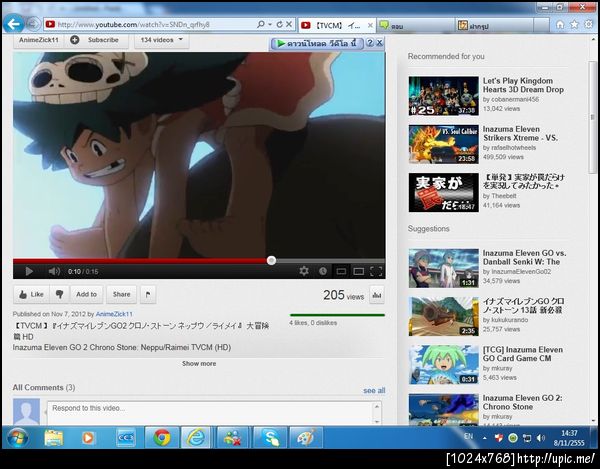The image size is (600, 469).
Task: Open Skype from taskbar
Action: [x=270, y=438]
